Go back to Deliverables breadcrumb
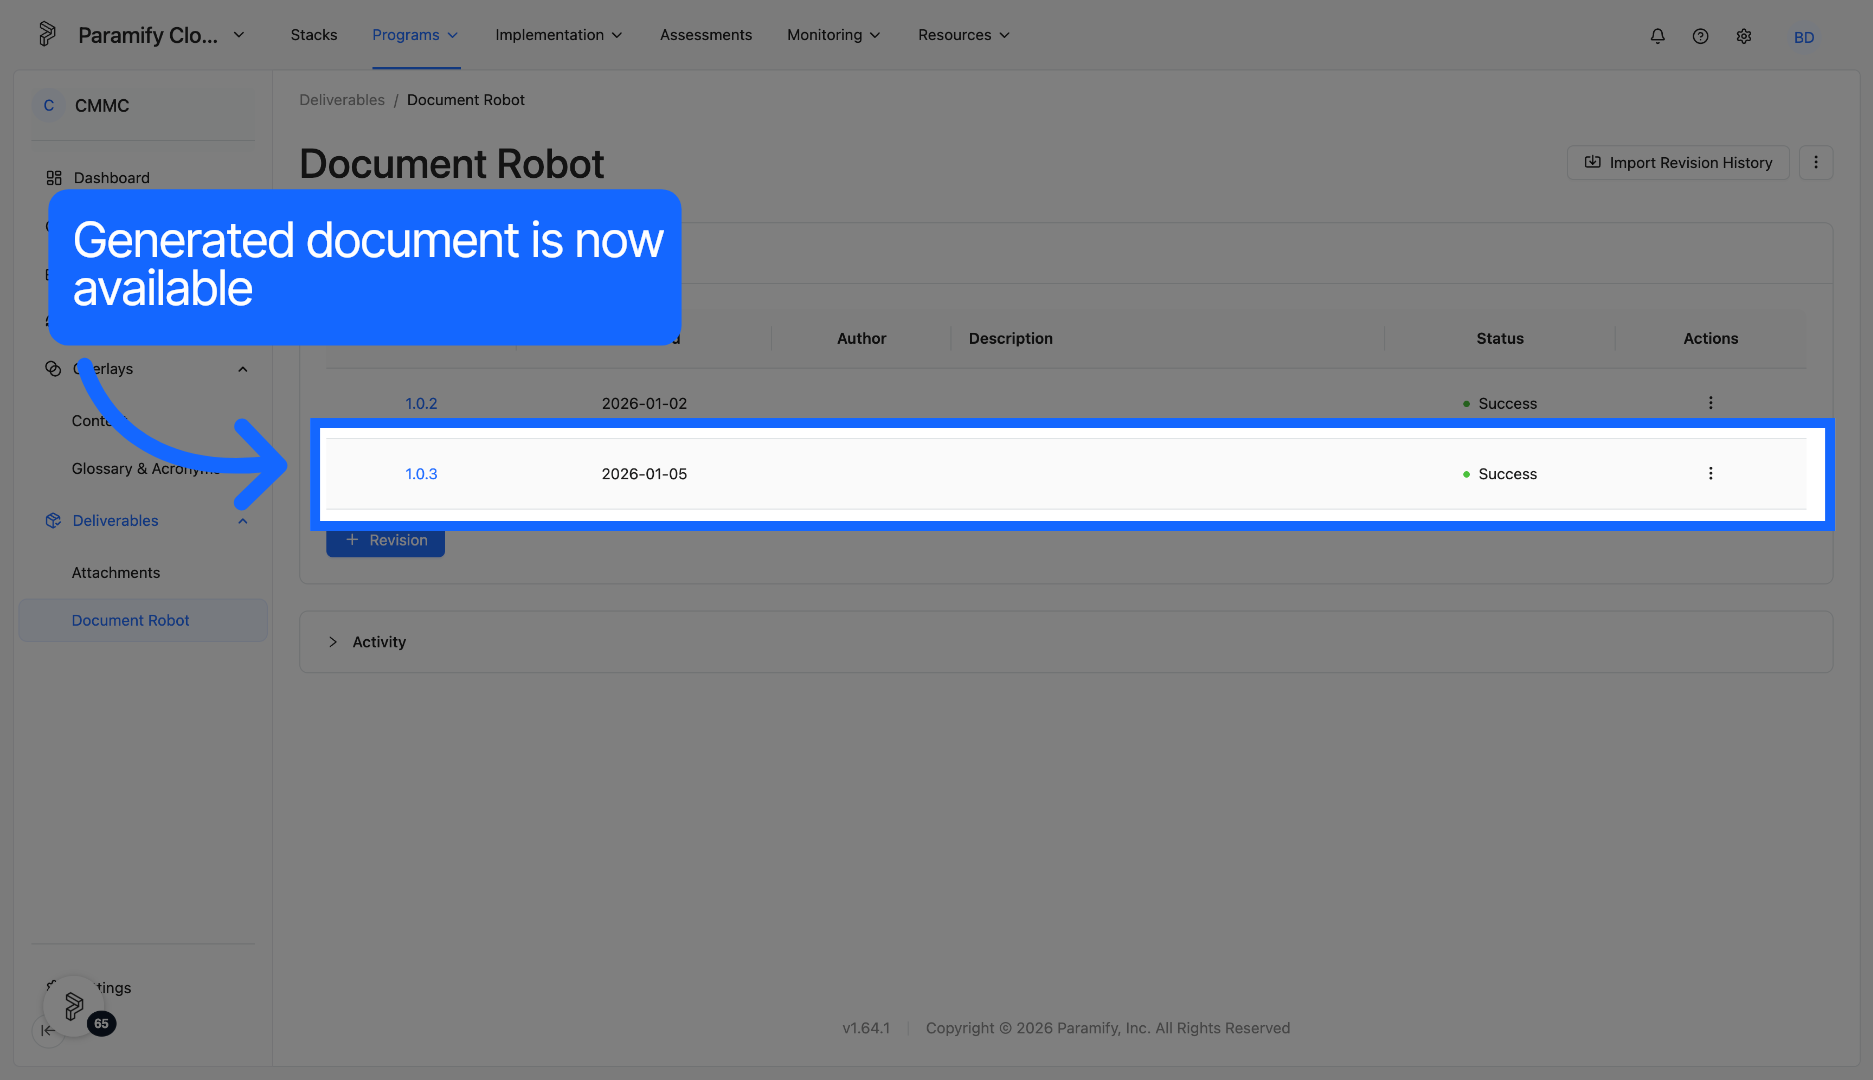Viewport: 1873px width, 1080px height. tap(342, 100)
